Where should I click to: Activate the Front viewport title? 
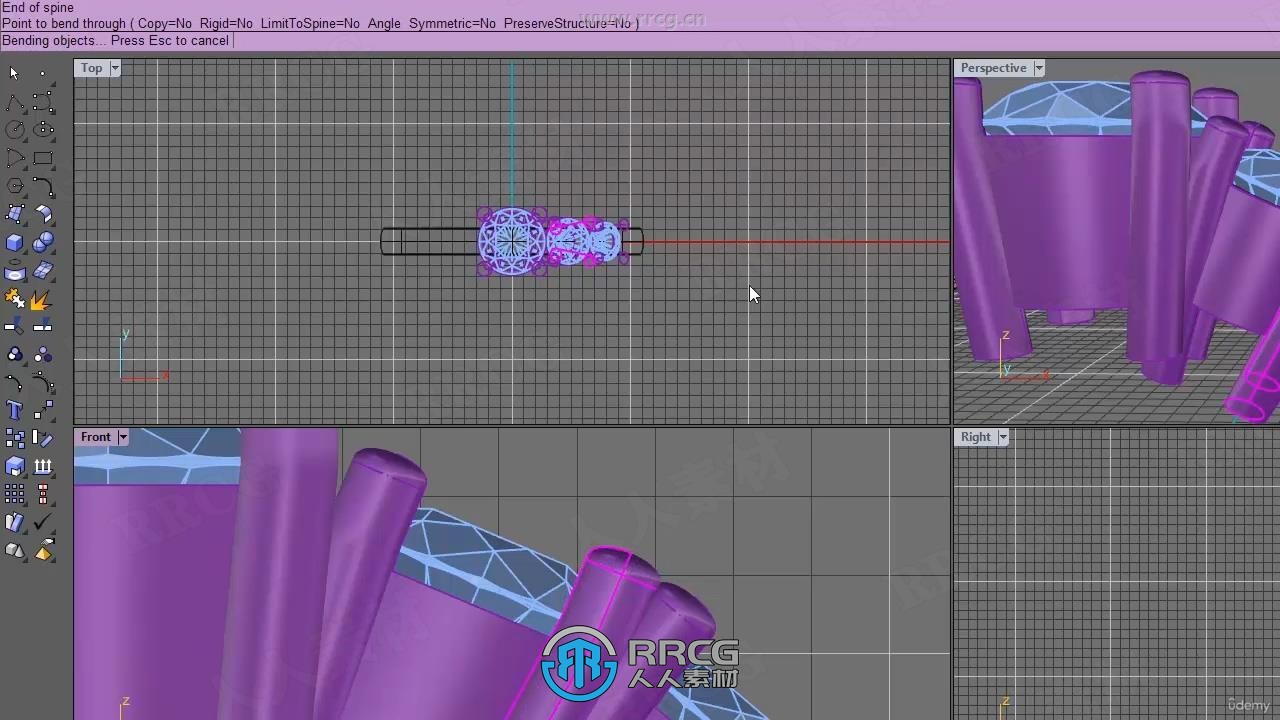pos(96,437)
